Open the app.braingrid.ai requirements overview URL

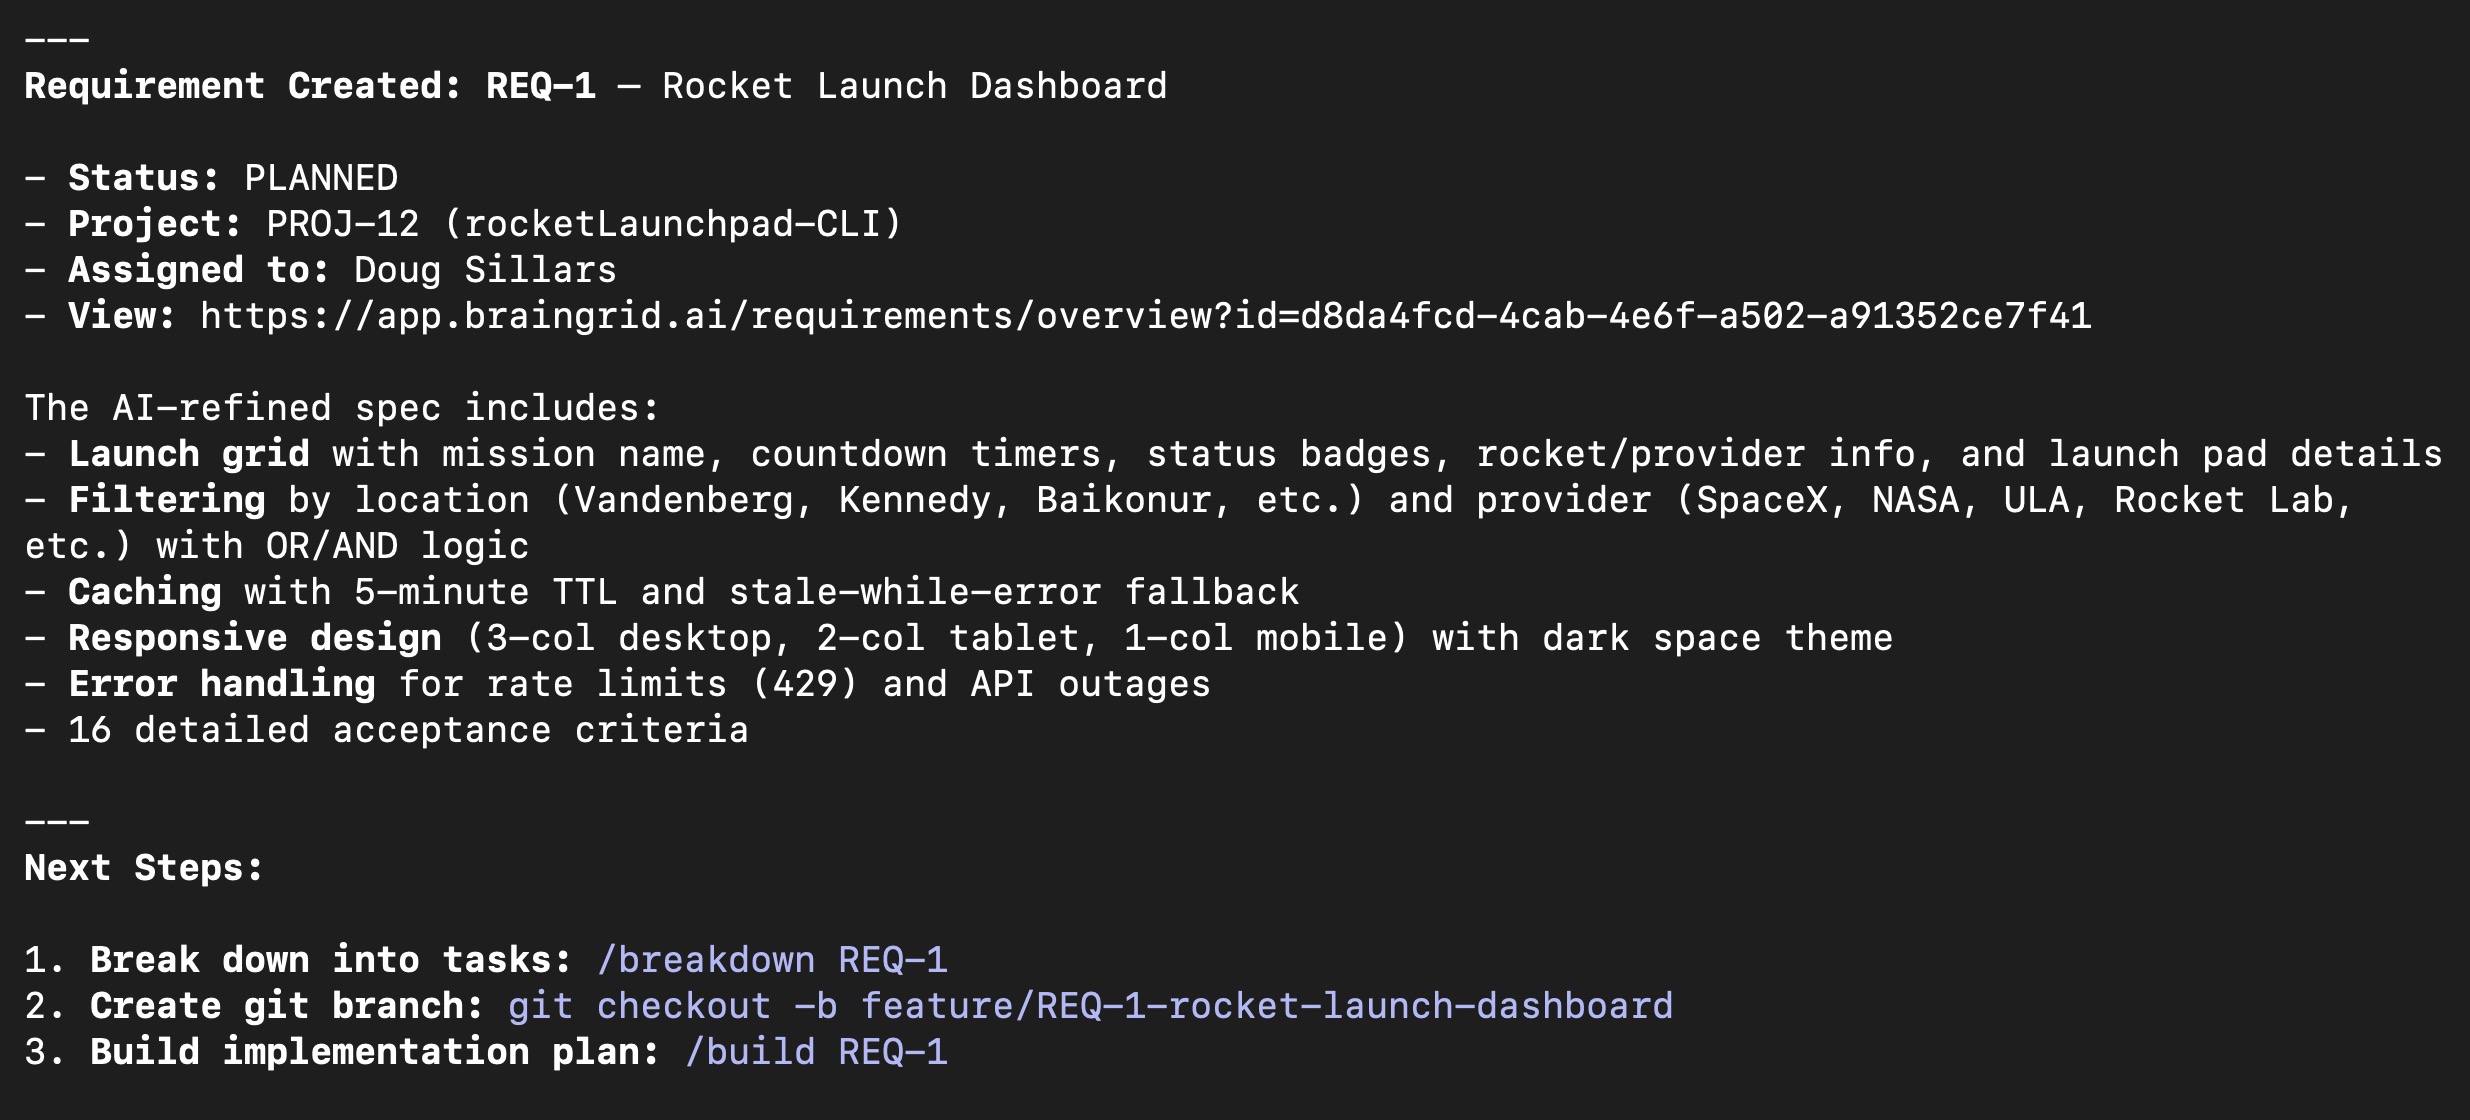[x=1145, y=316]
